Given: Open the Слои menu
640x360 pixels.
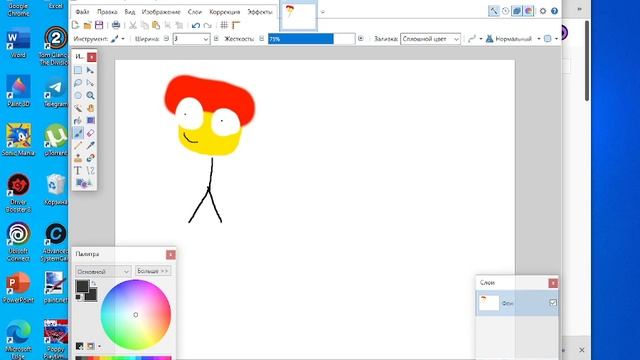Looking at the screenshot, I should click(195, 12).
